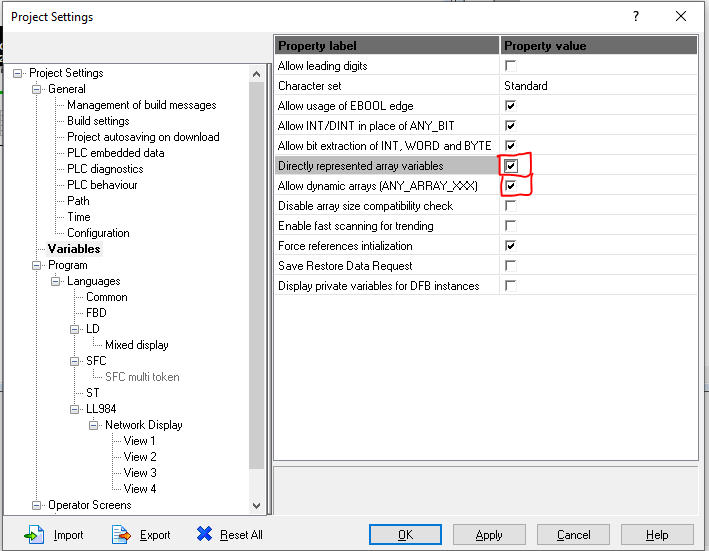Select Project autosaving on download
709x551 pixels.
pos(143,137)
